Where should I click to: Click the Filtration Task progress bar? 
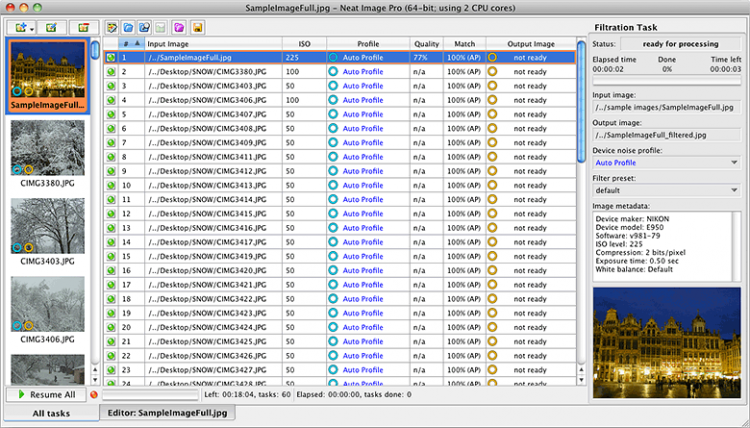coord(666,81)
